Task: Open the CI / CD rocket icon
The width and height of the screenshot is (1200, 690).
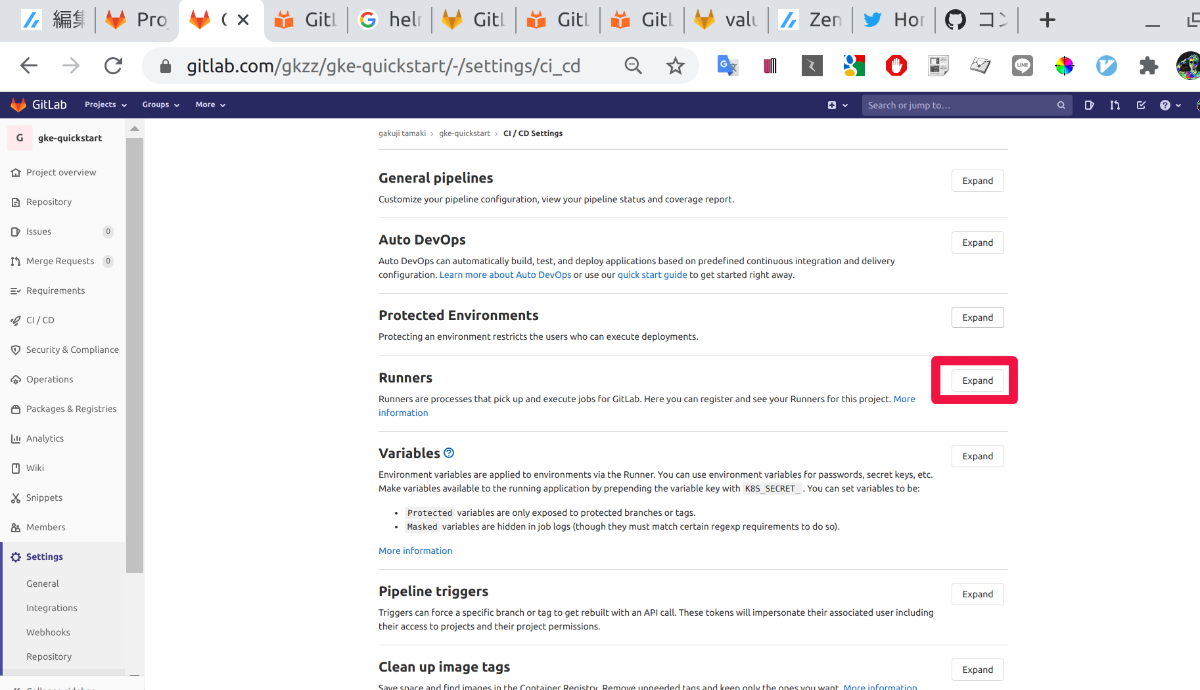Action: click(15, 320)
